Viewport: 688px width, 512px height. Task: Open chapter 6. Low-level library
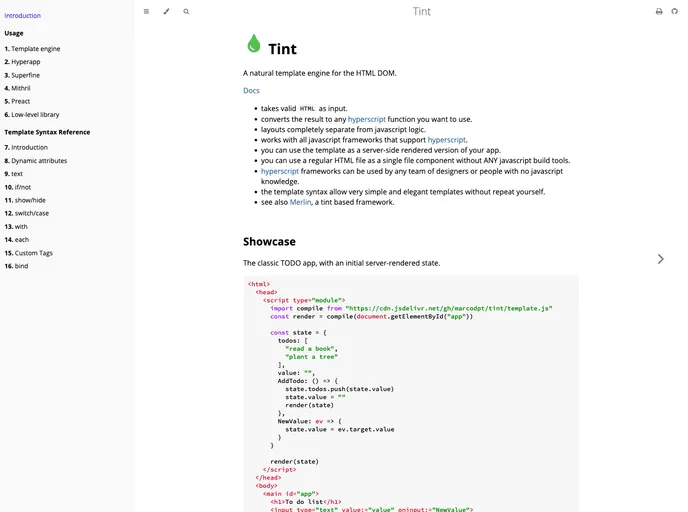[32, 115]
